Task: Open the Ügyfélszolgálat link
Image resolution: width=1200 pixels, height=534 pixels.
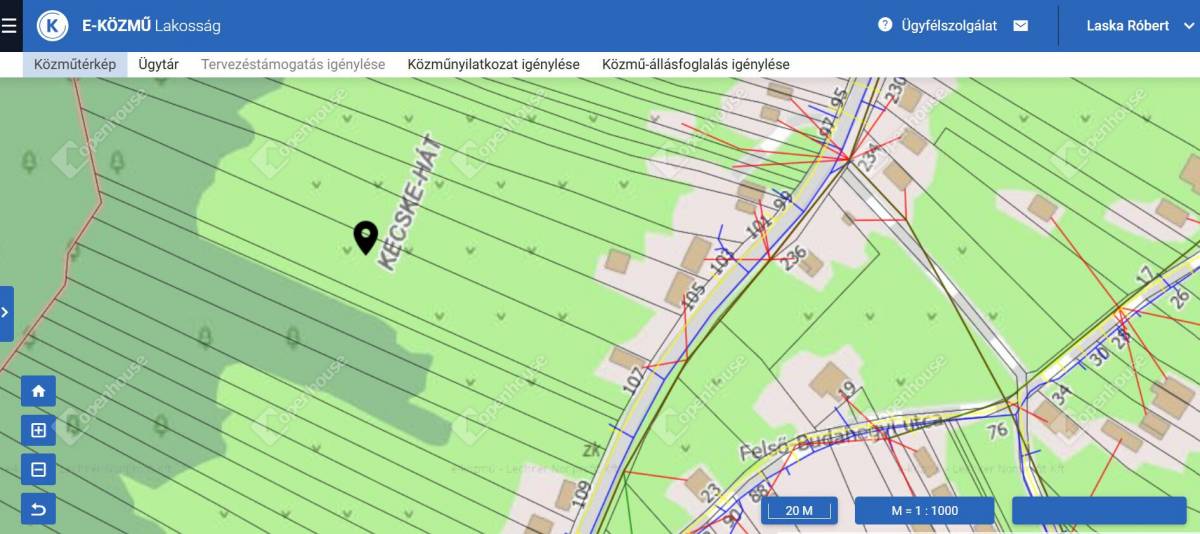Action: (949, 26)
